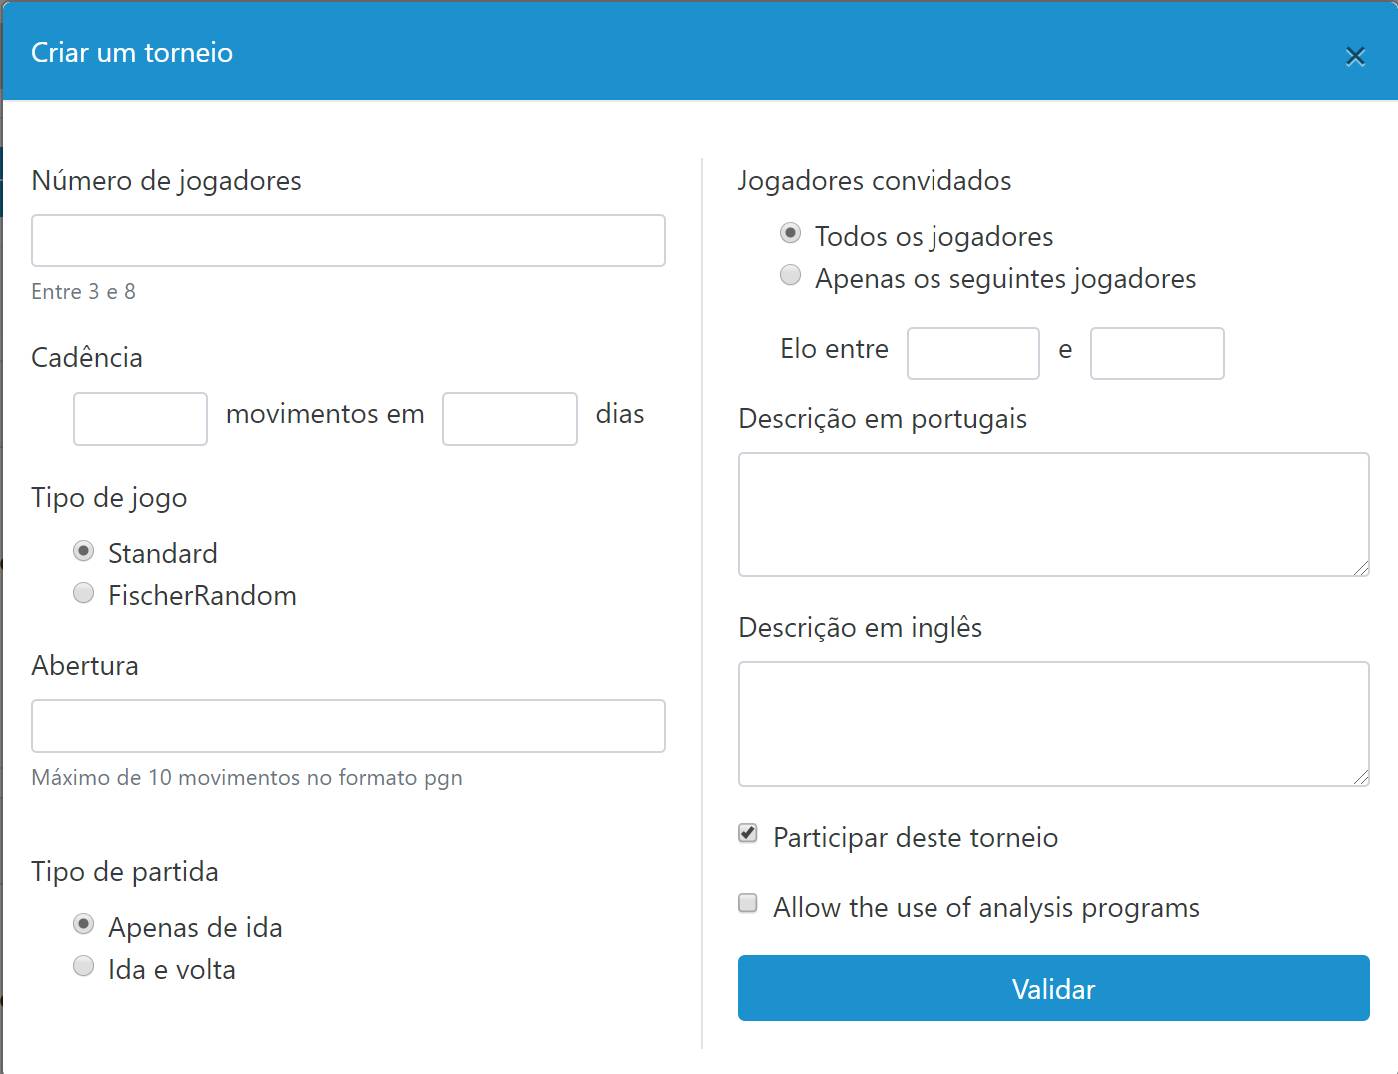Viewport: 1398px width, 1074px height.
Task: Click the minimum Elo input field
Action: pos(973,353)
